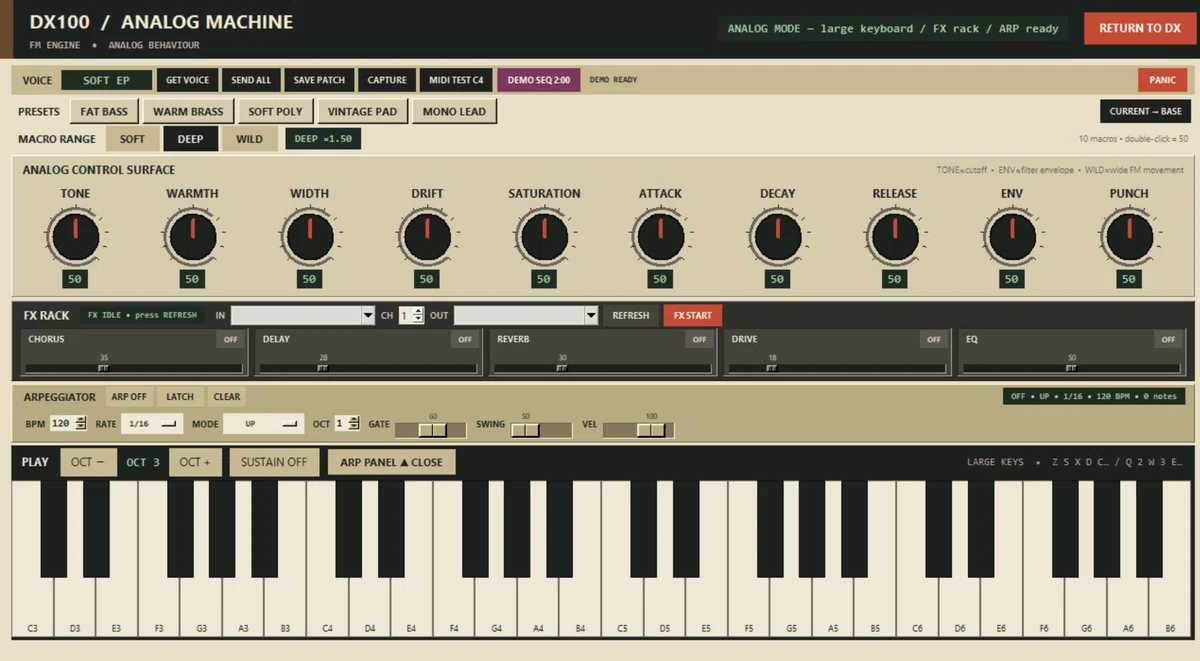Click SAVE PATCH button
Viewport: 1200px width, 661px height.
pyautogui.click(x=319, y=80)
